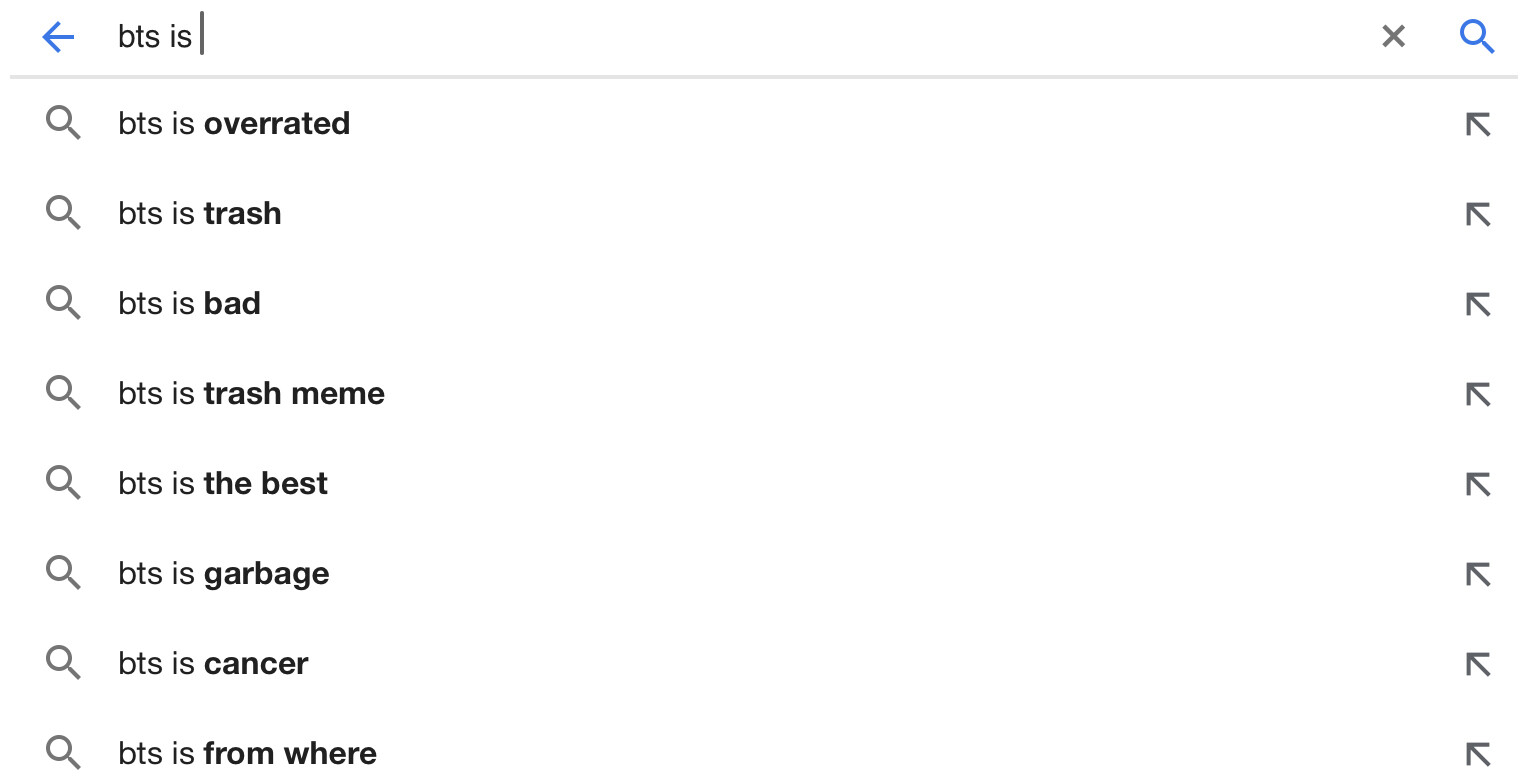Click the magnifier icon beside "bts is from where"
Image resolution: width=1536 pixels, height=779 pixels.
(63, 753)
